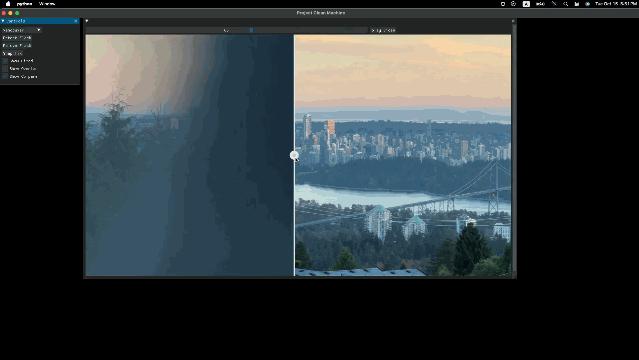Image resolution: width=639 pixels, height=360 pixels.
Task: Click the highlighted input source icon in menu bar
Action: (527, 4)
